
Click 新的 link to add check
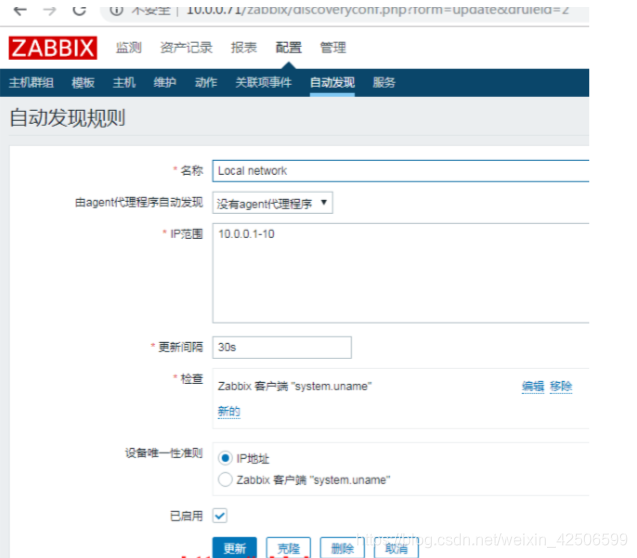229,411
